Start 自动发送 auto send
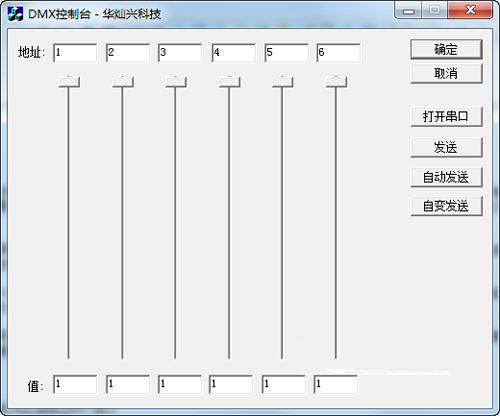500x416 pixels. click(x=446, y=177)
